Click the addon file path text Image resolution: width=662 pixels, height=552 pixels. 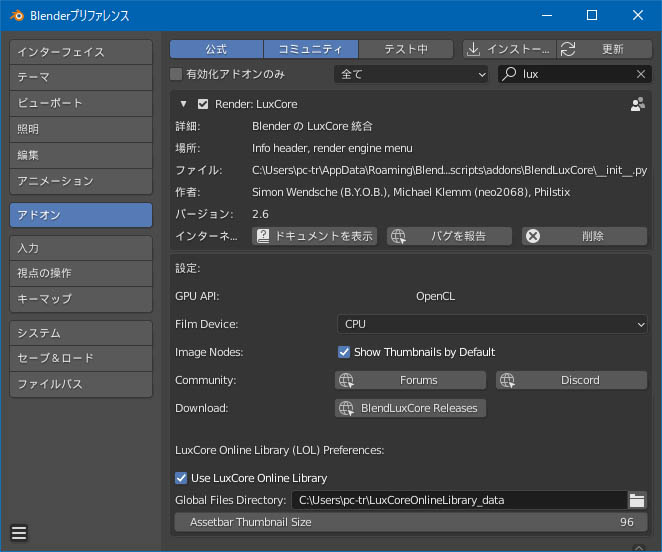click(449, 170)
